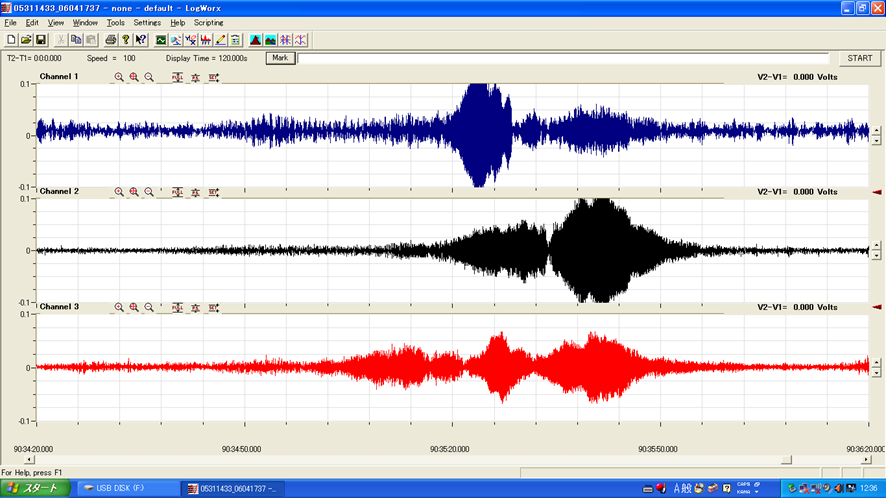Click the Print toolbar icon

point(111,40)
